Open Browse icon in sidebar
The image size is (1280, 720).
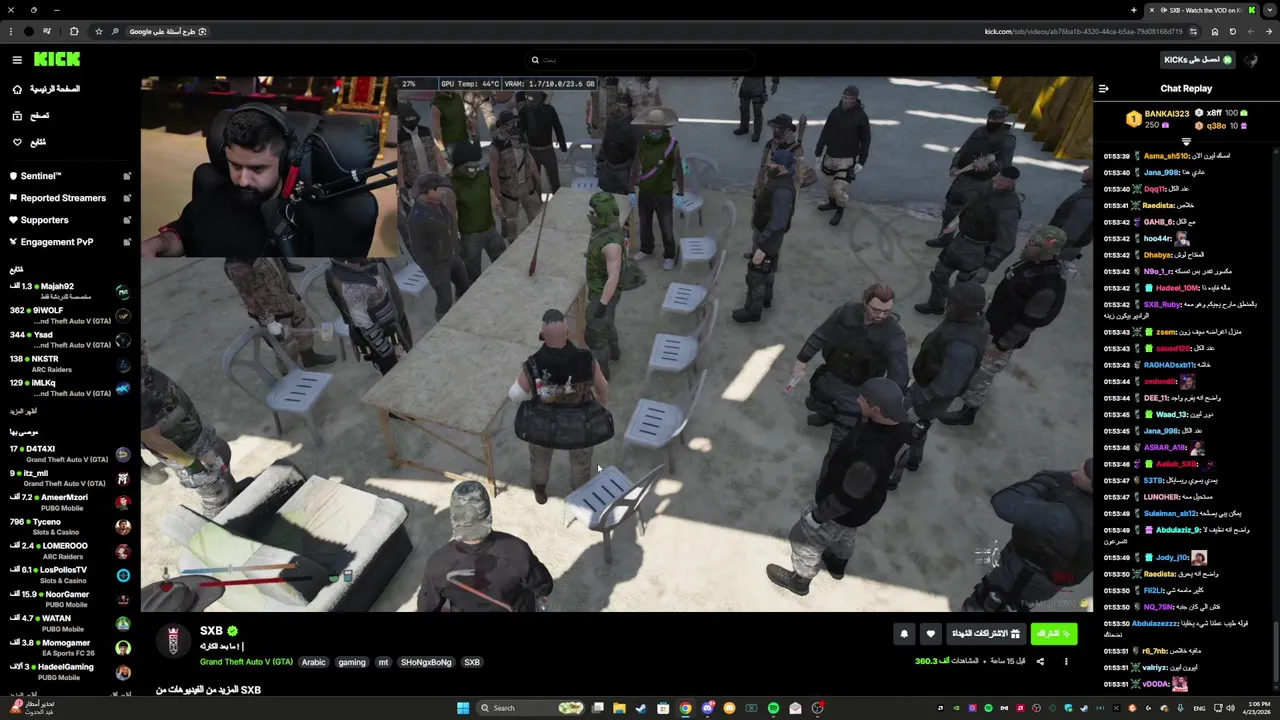click(17, 116)
